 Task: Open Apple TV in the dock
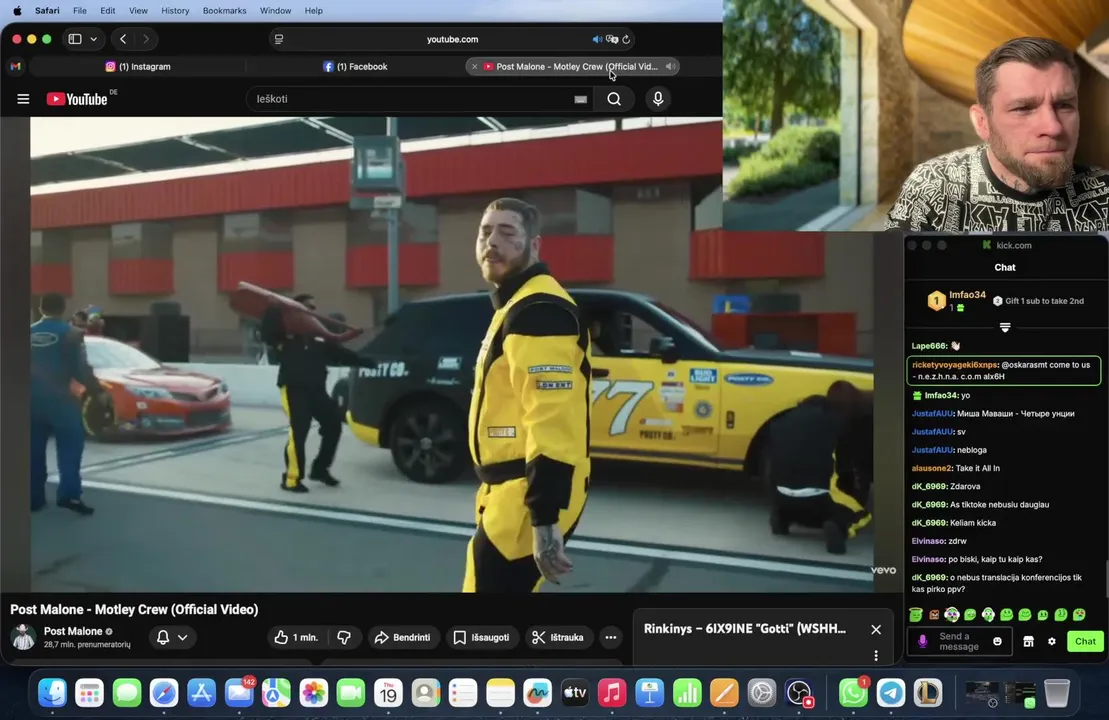click(x=575, y=693)
